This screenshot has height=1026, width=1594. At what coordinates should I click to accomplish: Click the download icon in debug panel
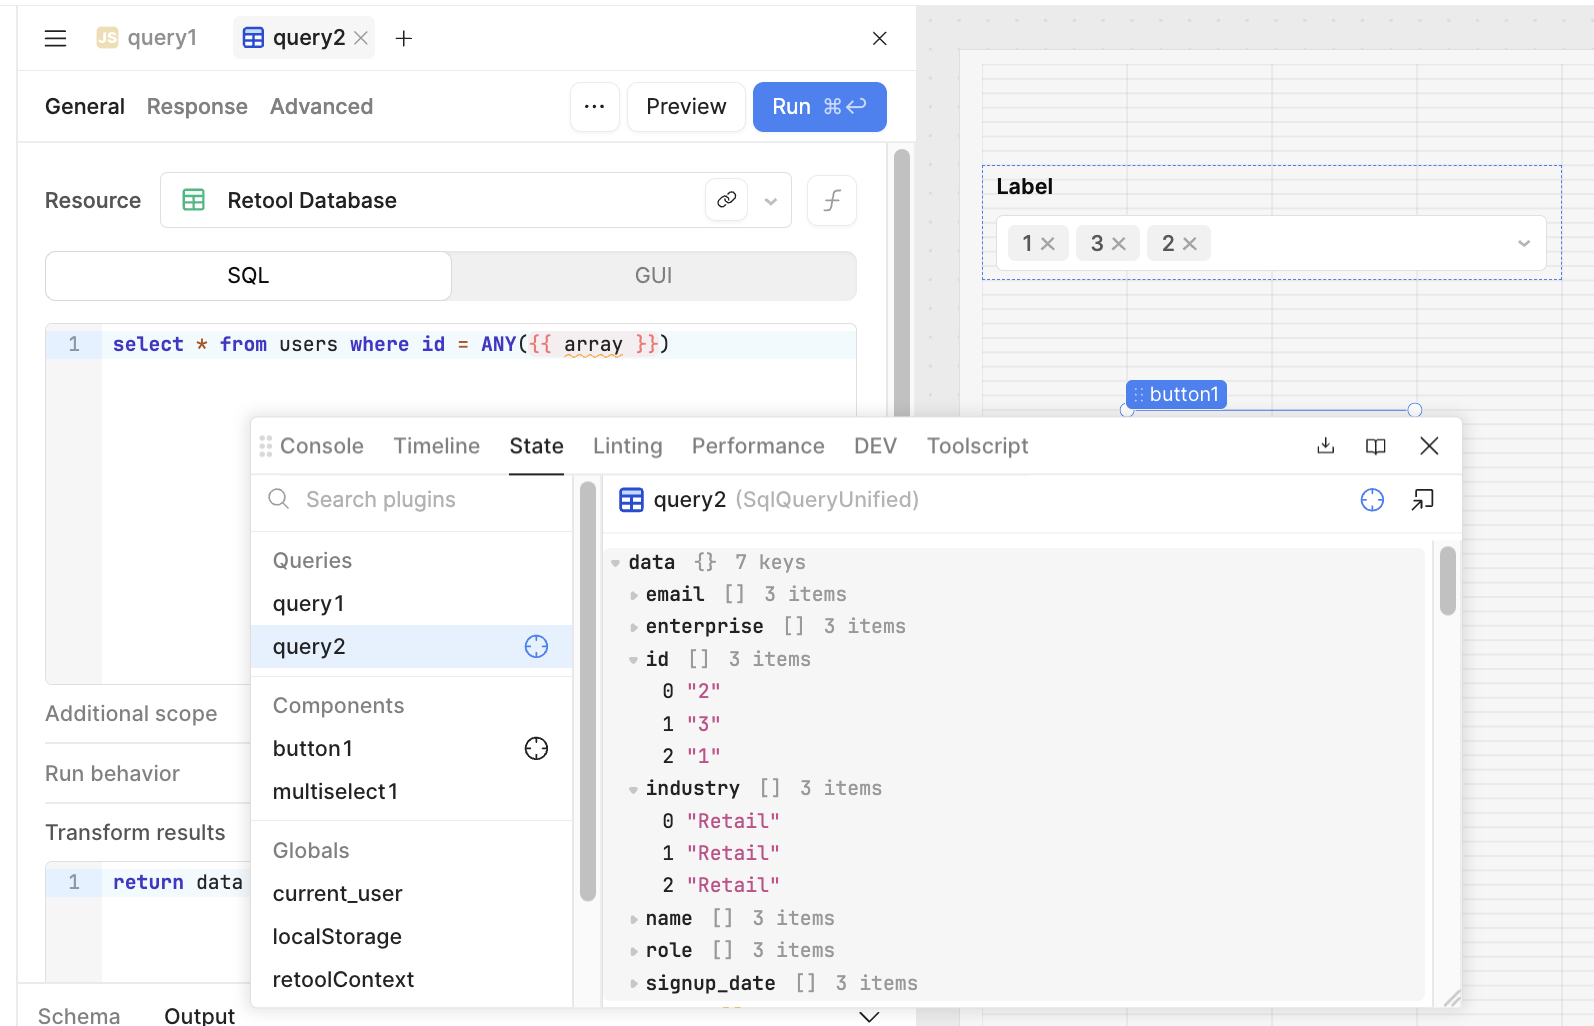[1326, 446]
